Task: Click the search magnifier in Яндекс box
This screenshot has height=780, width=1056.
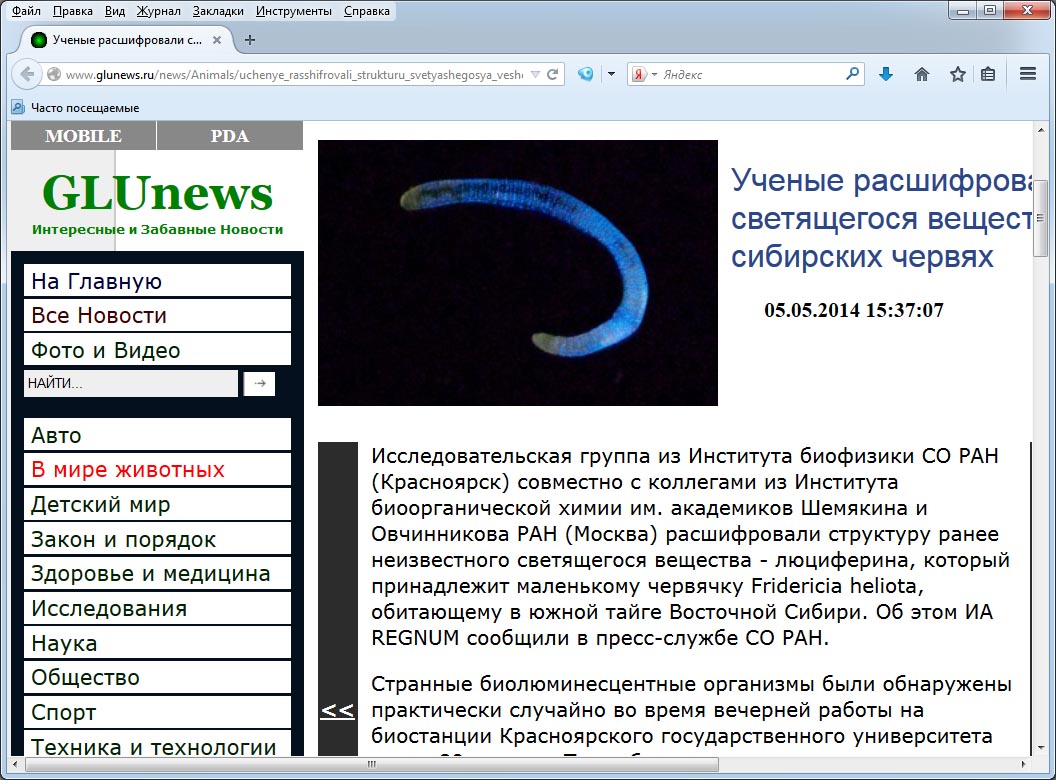Action: 852,74
